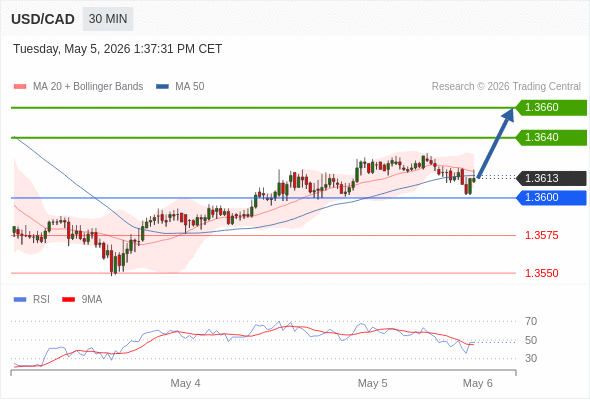Click the RSI 30 level label
This screenshot has width=590, height=400.
(x=531, y=358)
